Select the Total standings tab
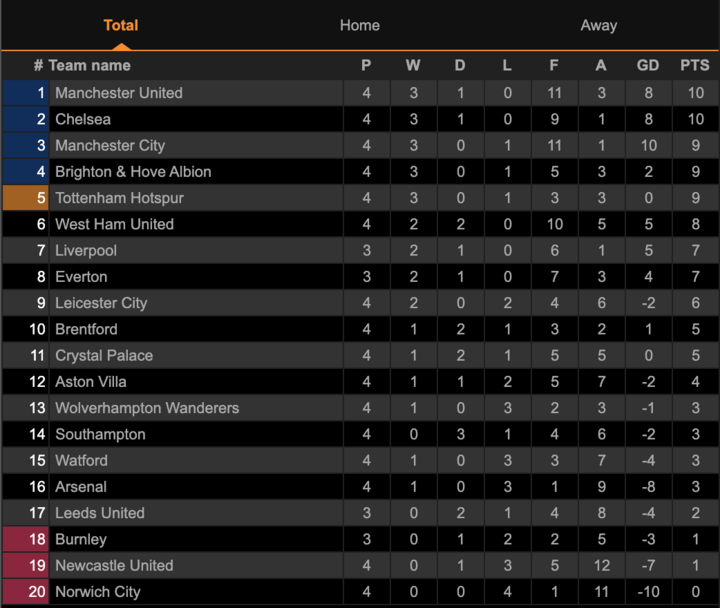 click(121, 25)
